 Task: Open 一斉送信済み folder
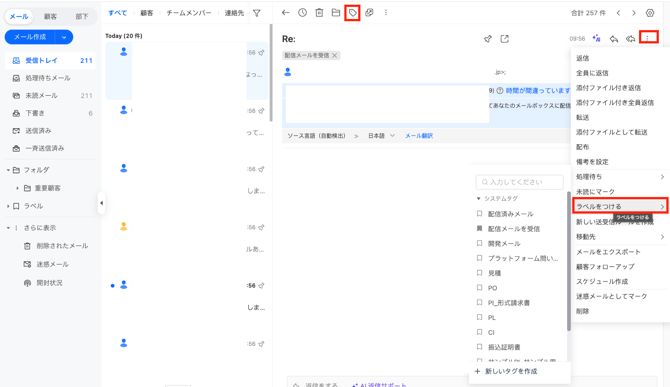(x=50, y=148)
